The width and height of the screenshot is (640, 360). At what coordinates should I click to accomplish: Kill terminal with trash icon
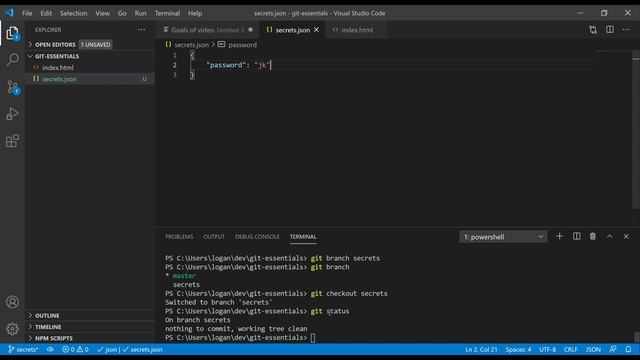click(593, 236)
